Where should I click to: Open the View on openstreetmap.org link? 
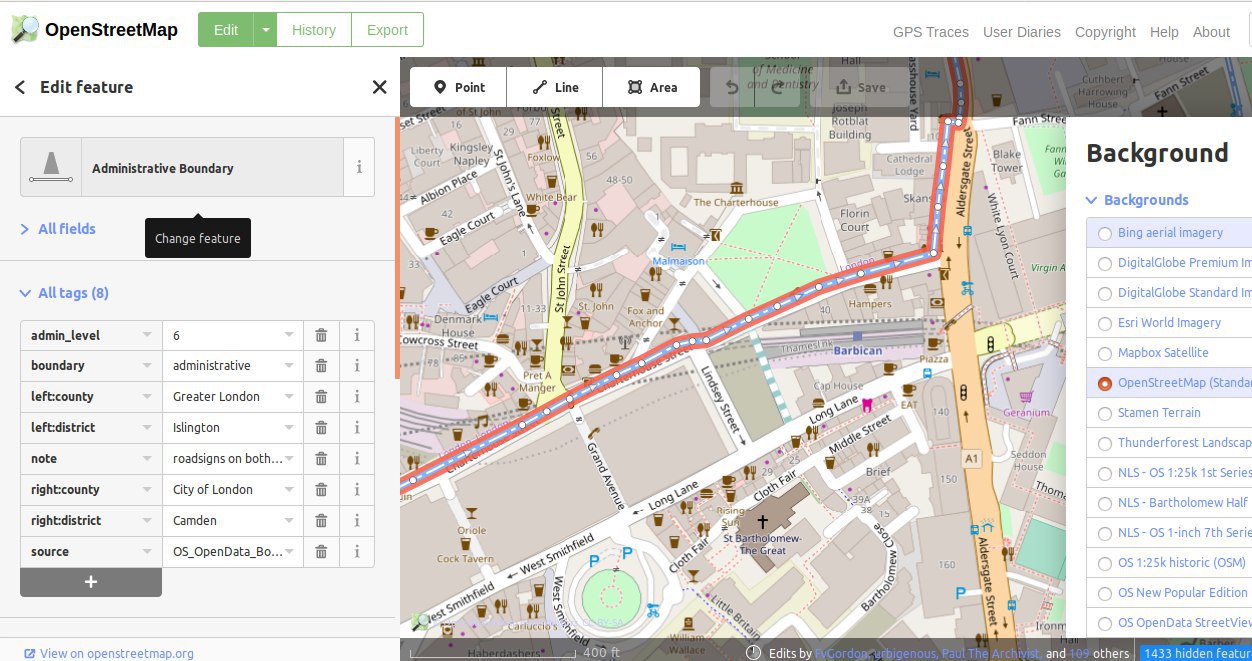pos(109,653)
